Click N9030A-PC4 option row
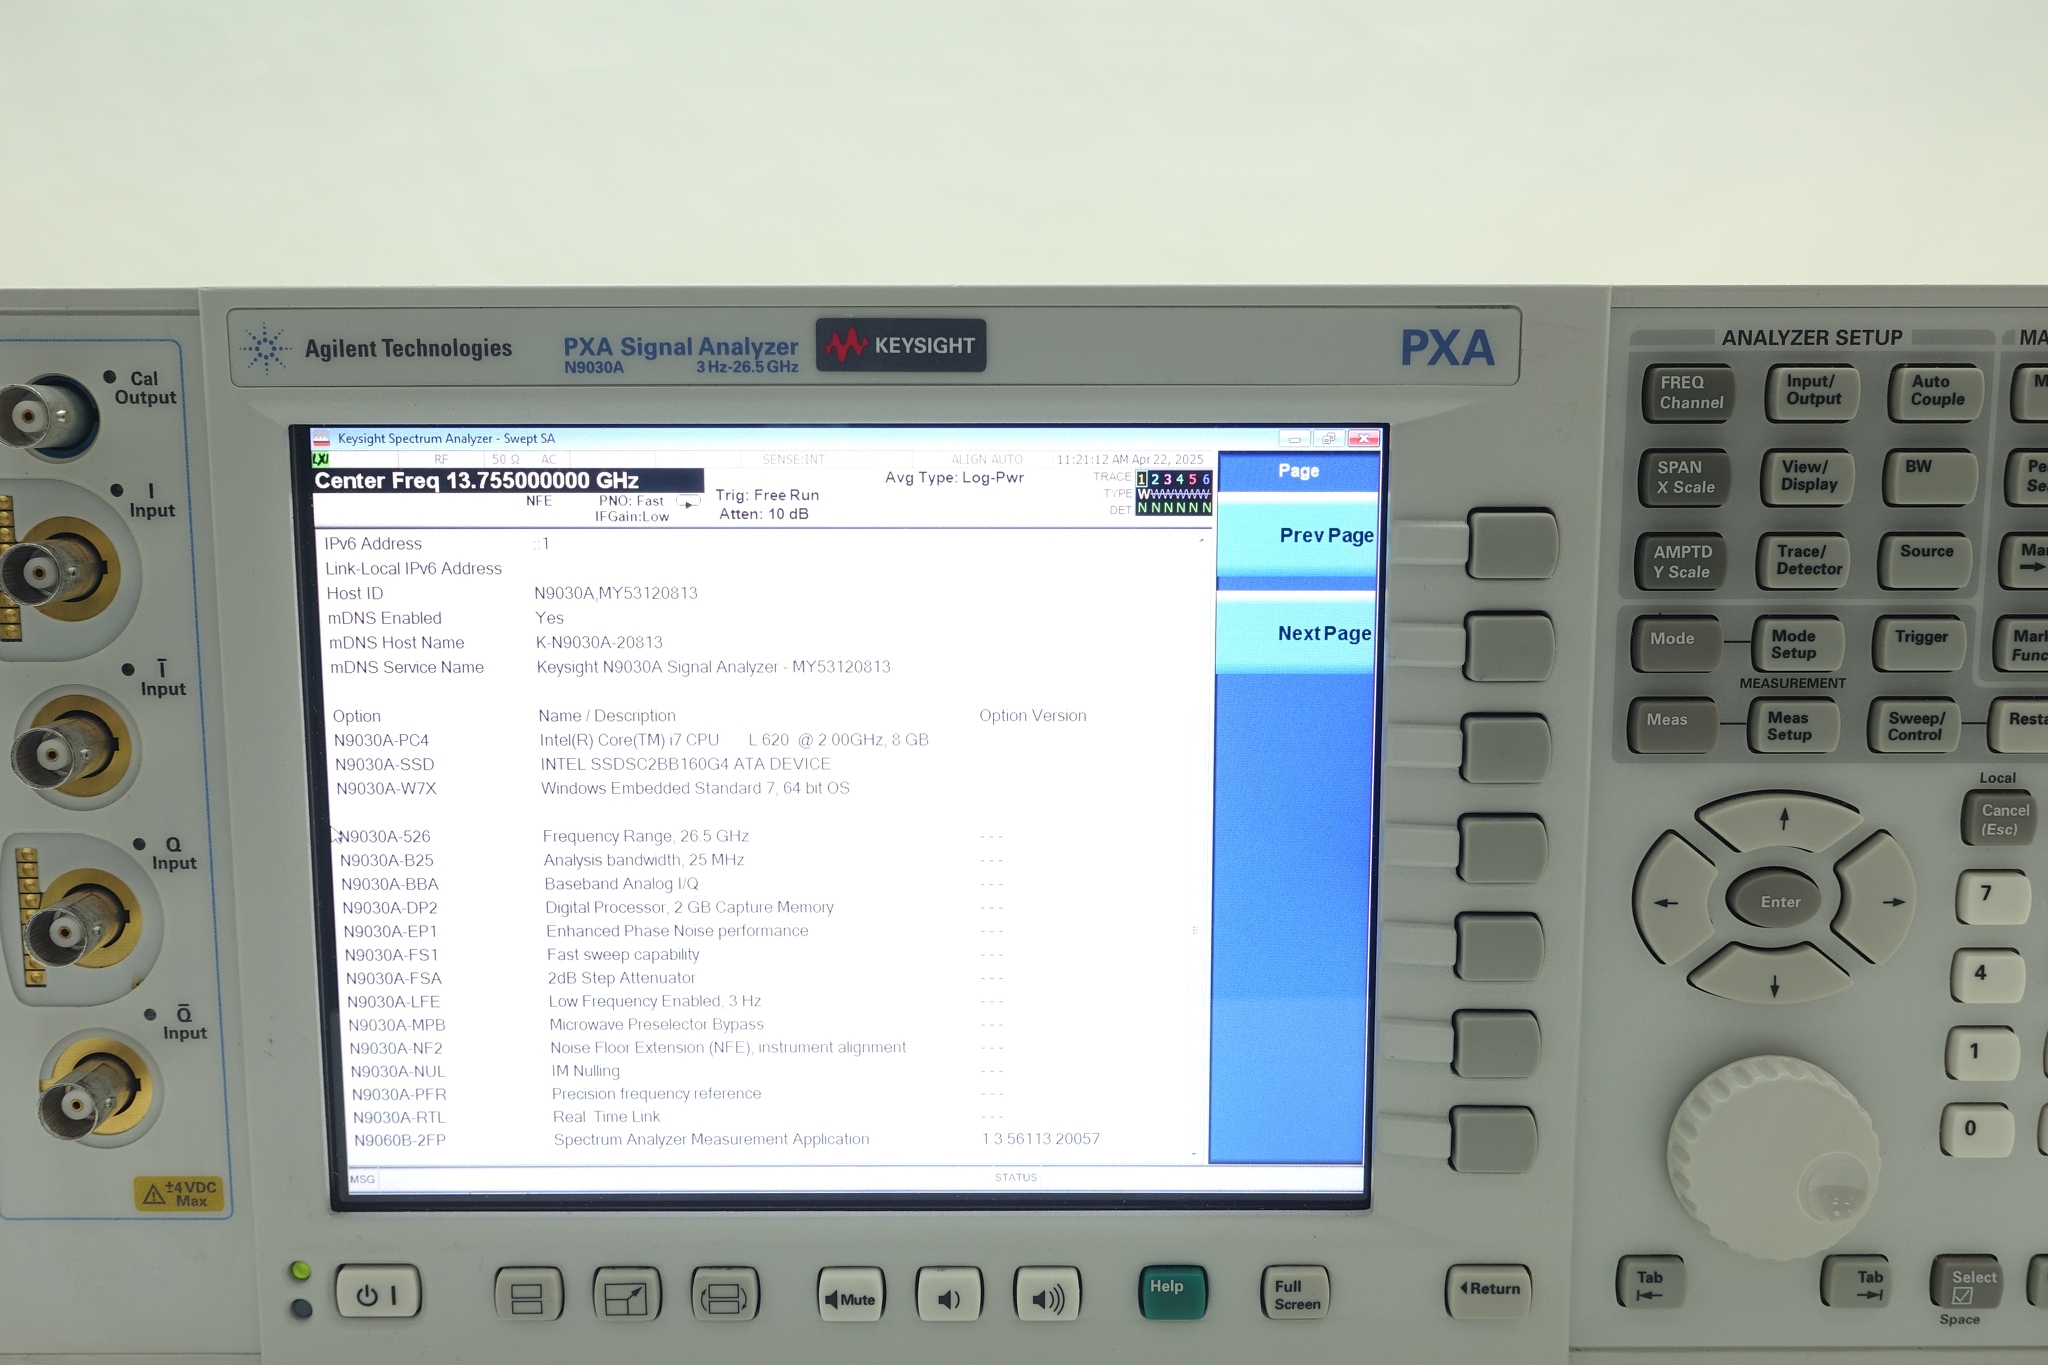 (x=632, y=740)
